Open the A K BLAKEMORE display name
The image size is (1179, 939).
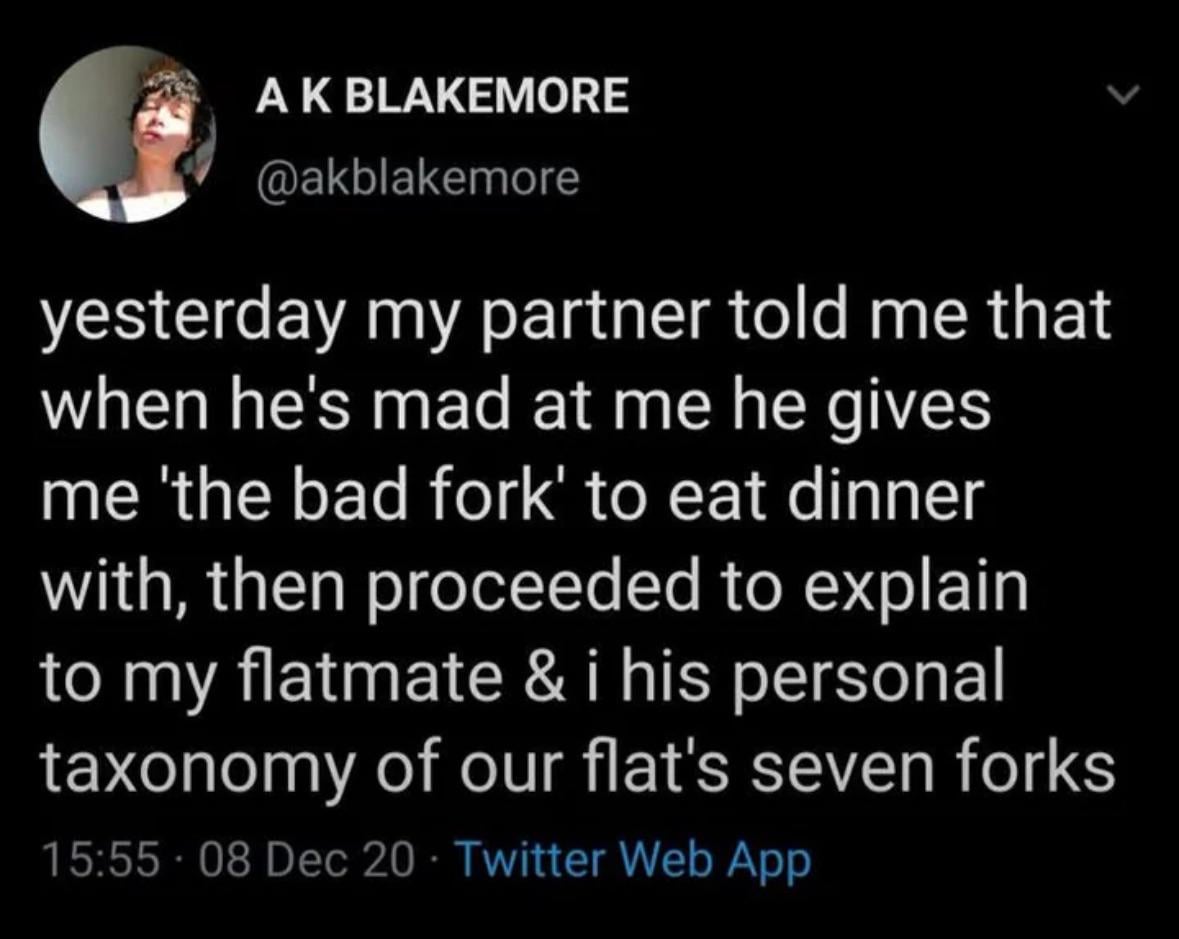pyautogui.click(x=442, y=97)
